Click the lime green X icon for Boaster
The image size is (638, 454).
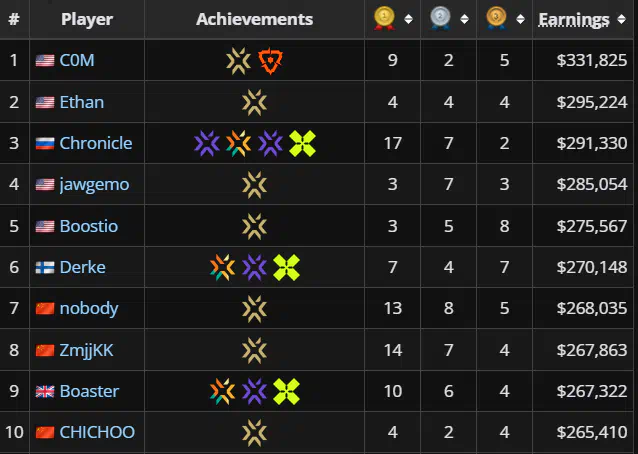coord(286,391)
